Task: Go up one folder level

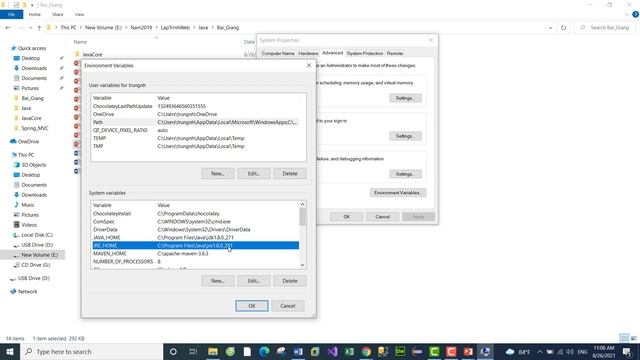Action: coord(39,27)
